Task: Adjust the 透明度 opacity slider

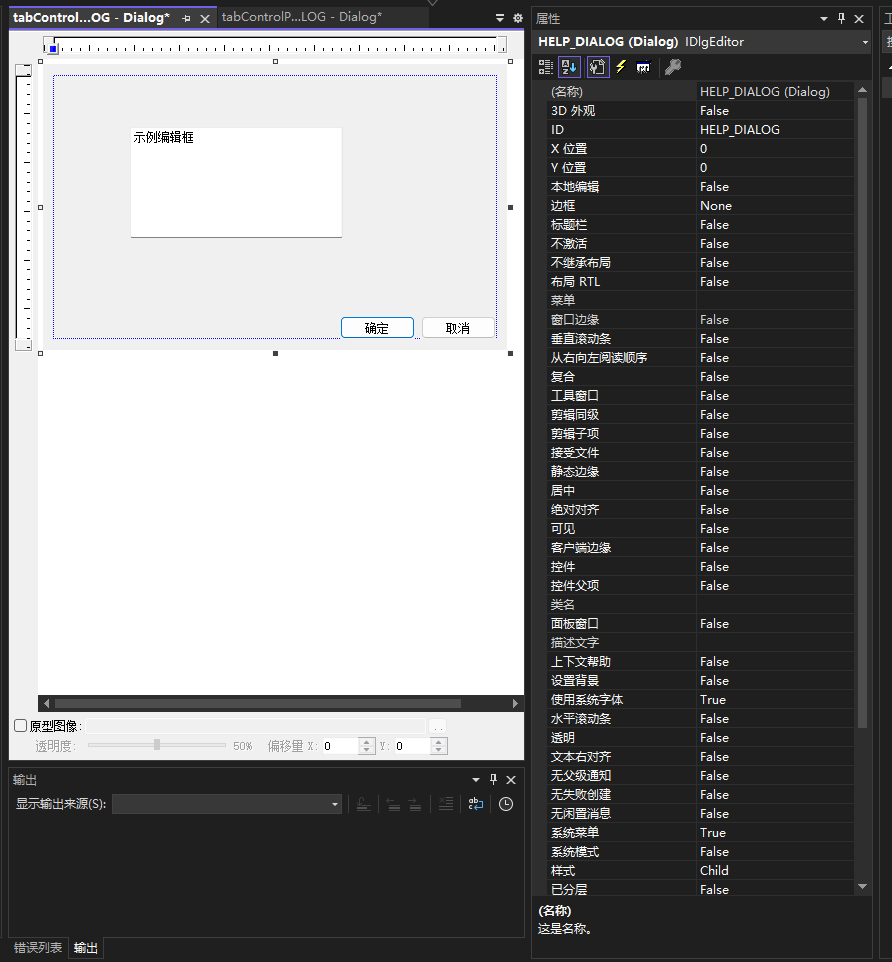Action: tap(157, 745)
